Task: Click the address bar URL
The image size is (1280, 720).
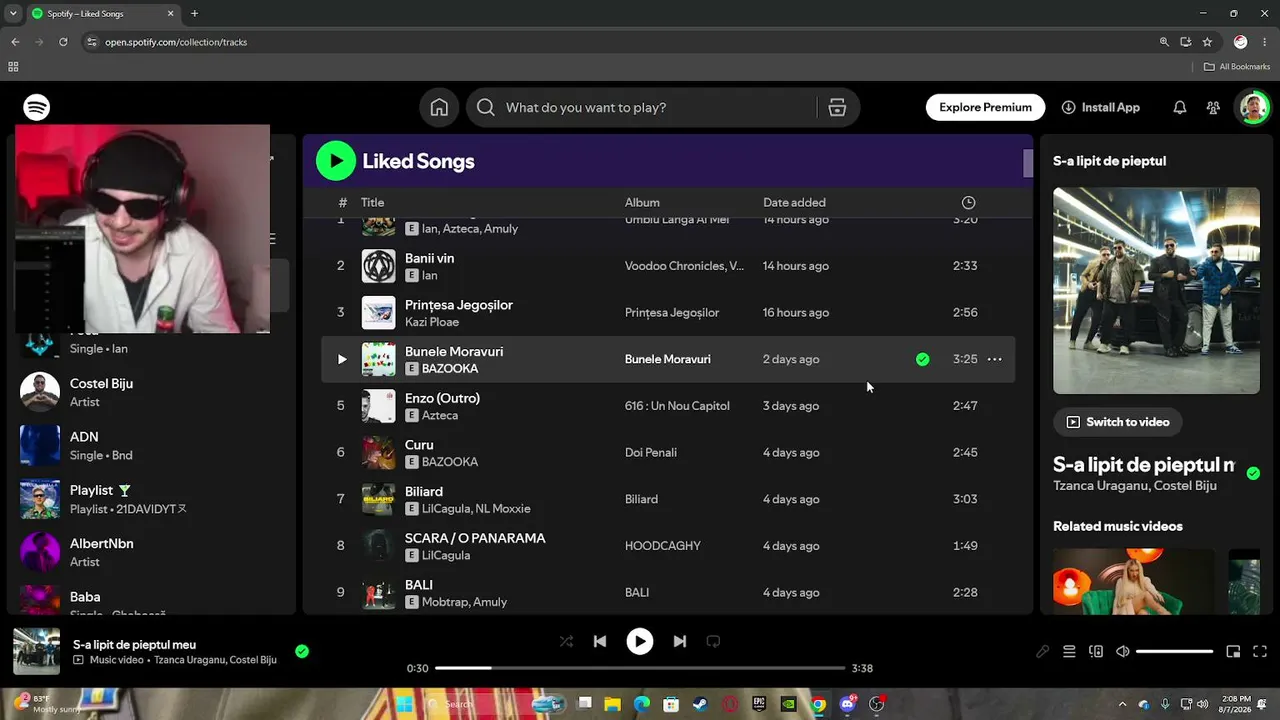Action: click(x=176, y=42)
